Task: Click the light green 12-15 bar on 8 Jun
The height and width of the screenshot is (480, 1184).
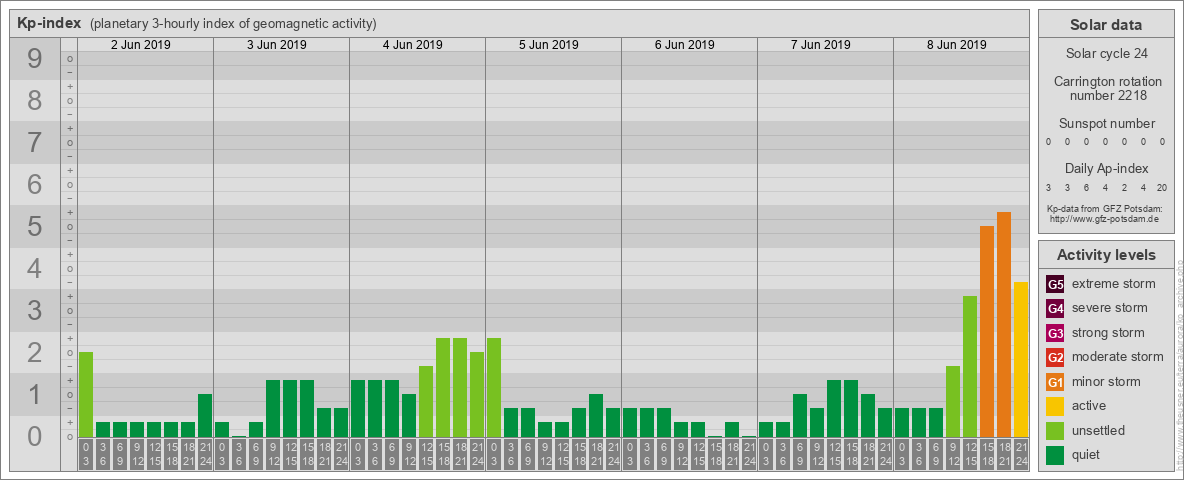Action: point(970,367)
